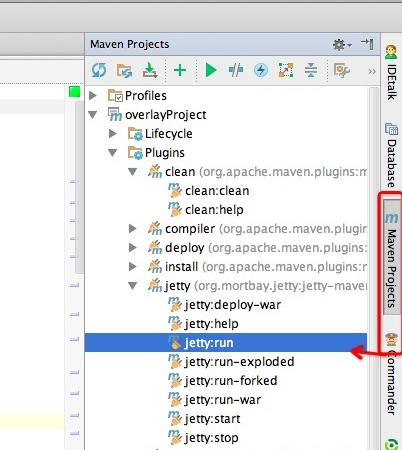Select the clean:help goal
This screenshot has width=402, height=450.
click(214, 210)
